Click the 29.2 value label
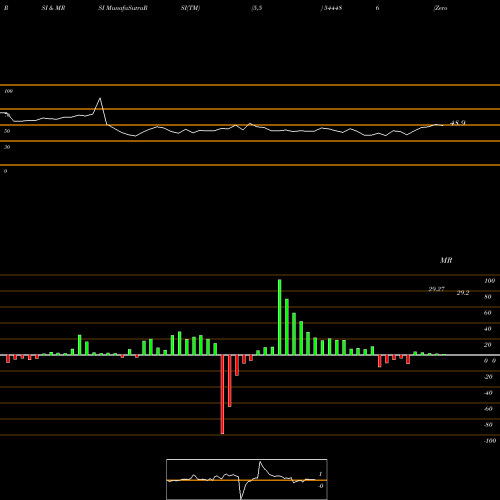This screenshot has height=500, width=500. (x=463, y=293)
